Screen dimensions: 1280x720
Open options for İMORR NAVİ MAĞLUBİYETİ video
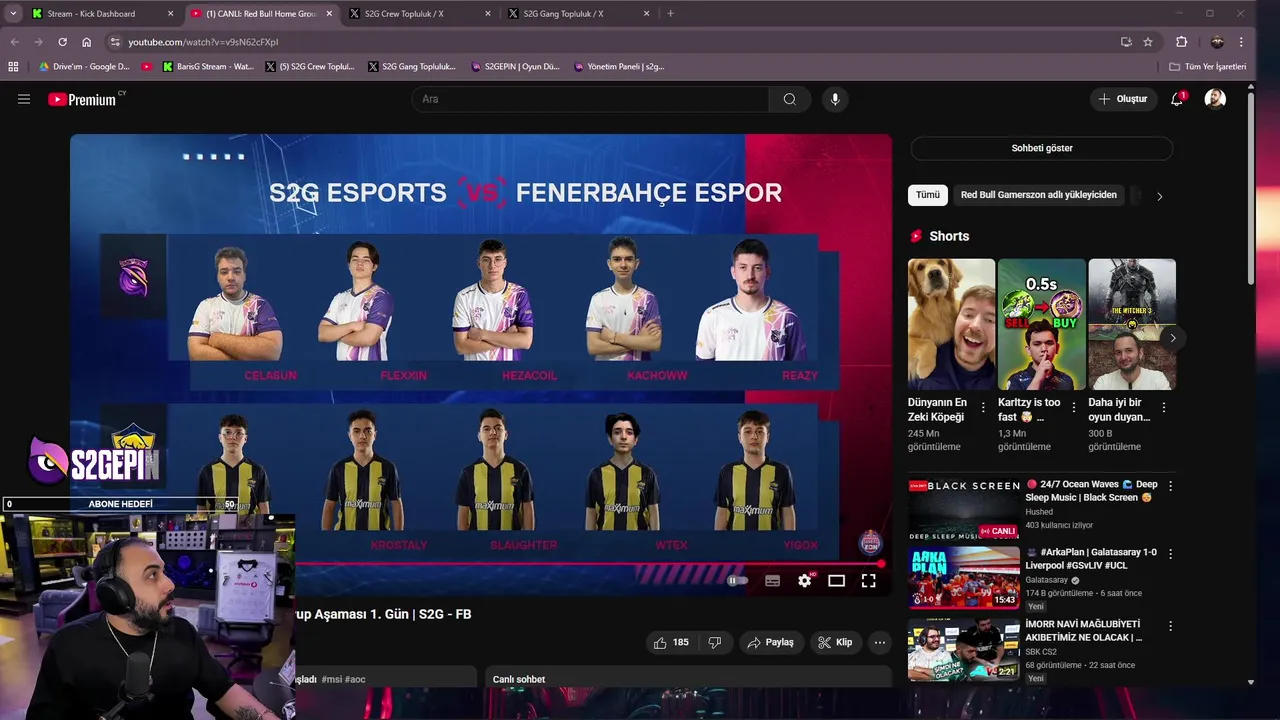tap(1170, 625)
